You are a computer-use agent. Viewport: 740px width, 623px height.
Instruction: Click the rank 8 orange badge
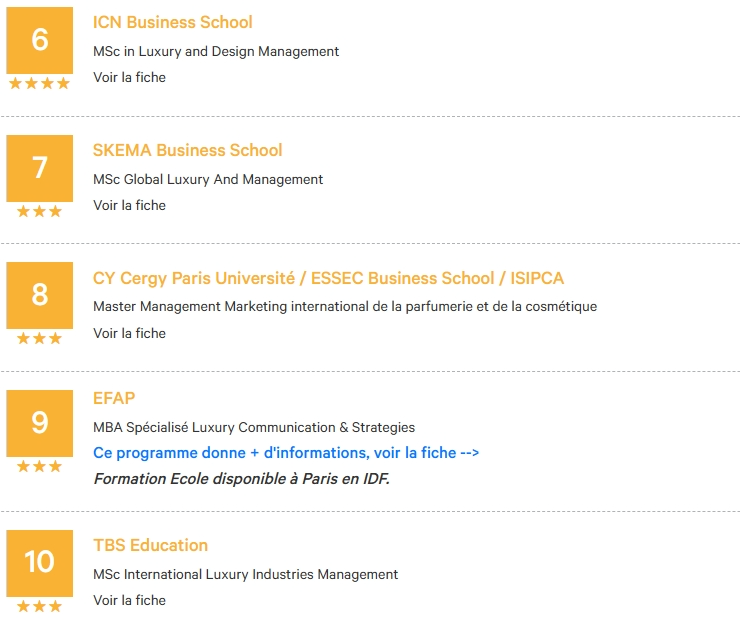[40, 295]
